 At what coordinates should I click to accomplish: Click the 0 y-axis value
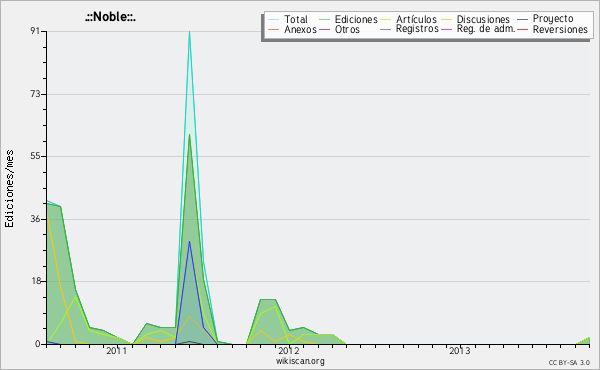(38, 344)
